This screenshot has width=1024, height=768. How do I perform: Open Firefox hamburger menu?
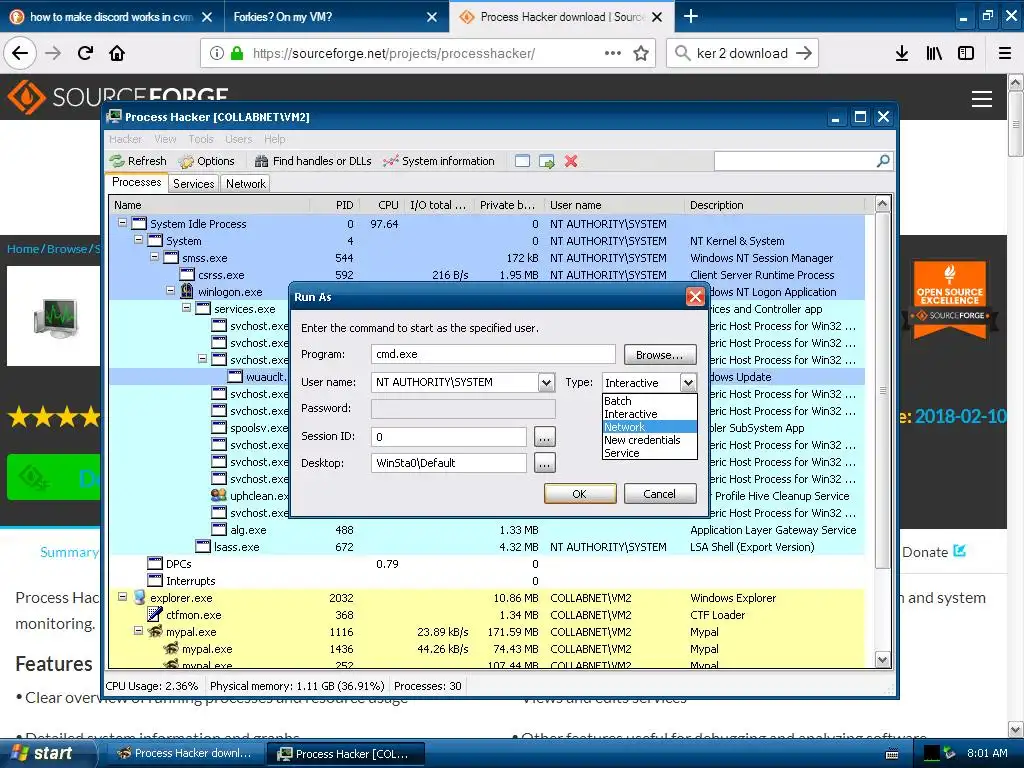[x=1005, y=54]
